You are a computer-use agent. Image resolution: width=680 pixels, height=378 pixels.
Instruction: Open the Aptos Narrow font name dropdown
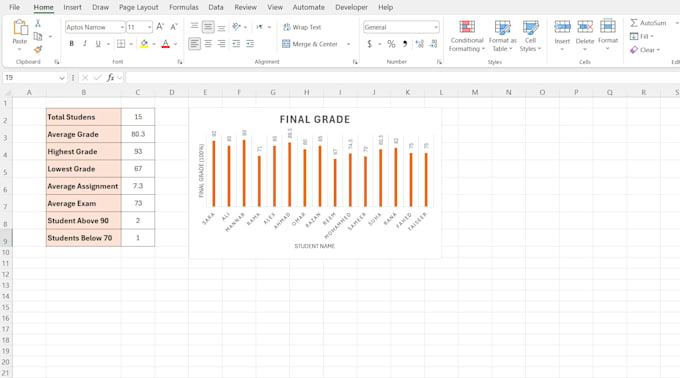click(122, 27)
